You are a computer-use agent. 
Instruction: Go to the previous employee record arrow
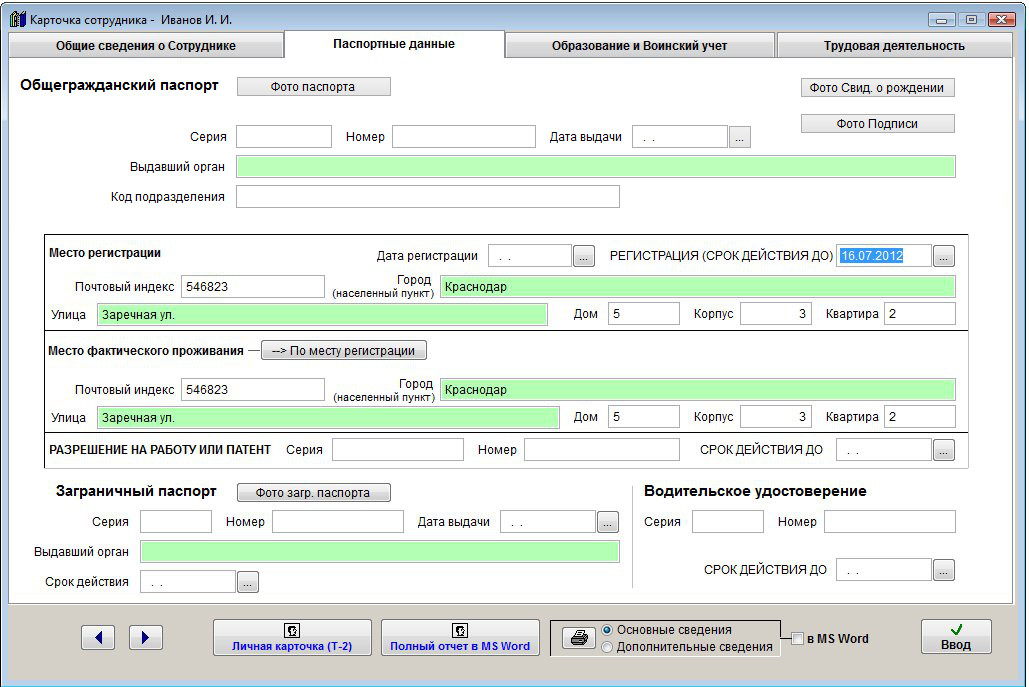pyautogui.click(x=98, y=637)
